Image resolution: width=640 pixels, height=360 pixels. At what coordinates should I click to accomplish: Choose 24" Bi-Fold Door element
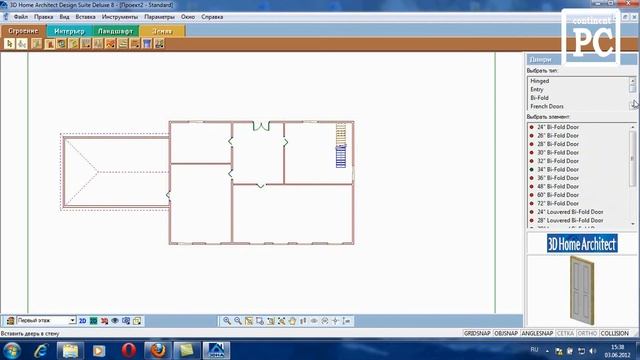coord(558,127)
